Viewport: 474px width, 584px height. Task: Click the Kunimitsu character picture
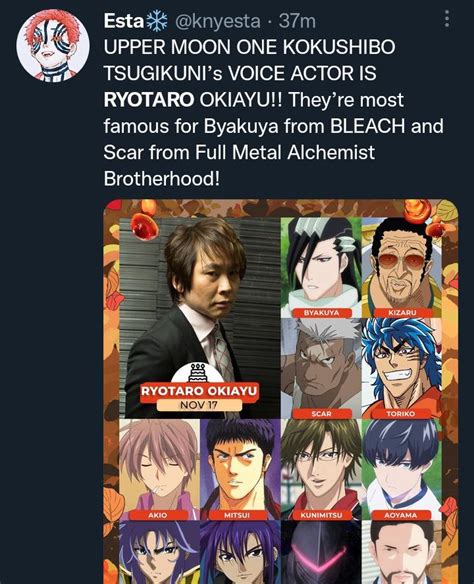coord(321,470)
